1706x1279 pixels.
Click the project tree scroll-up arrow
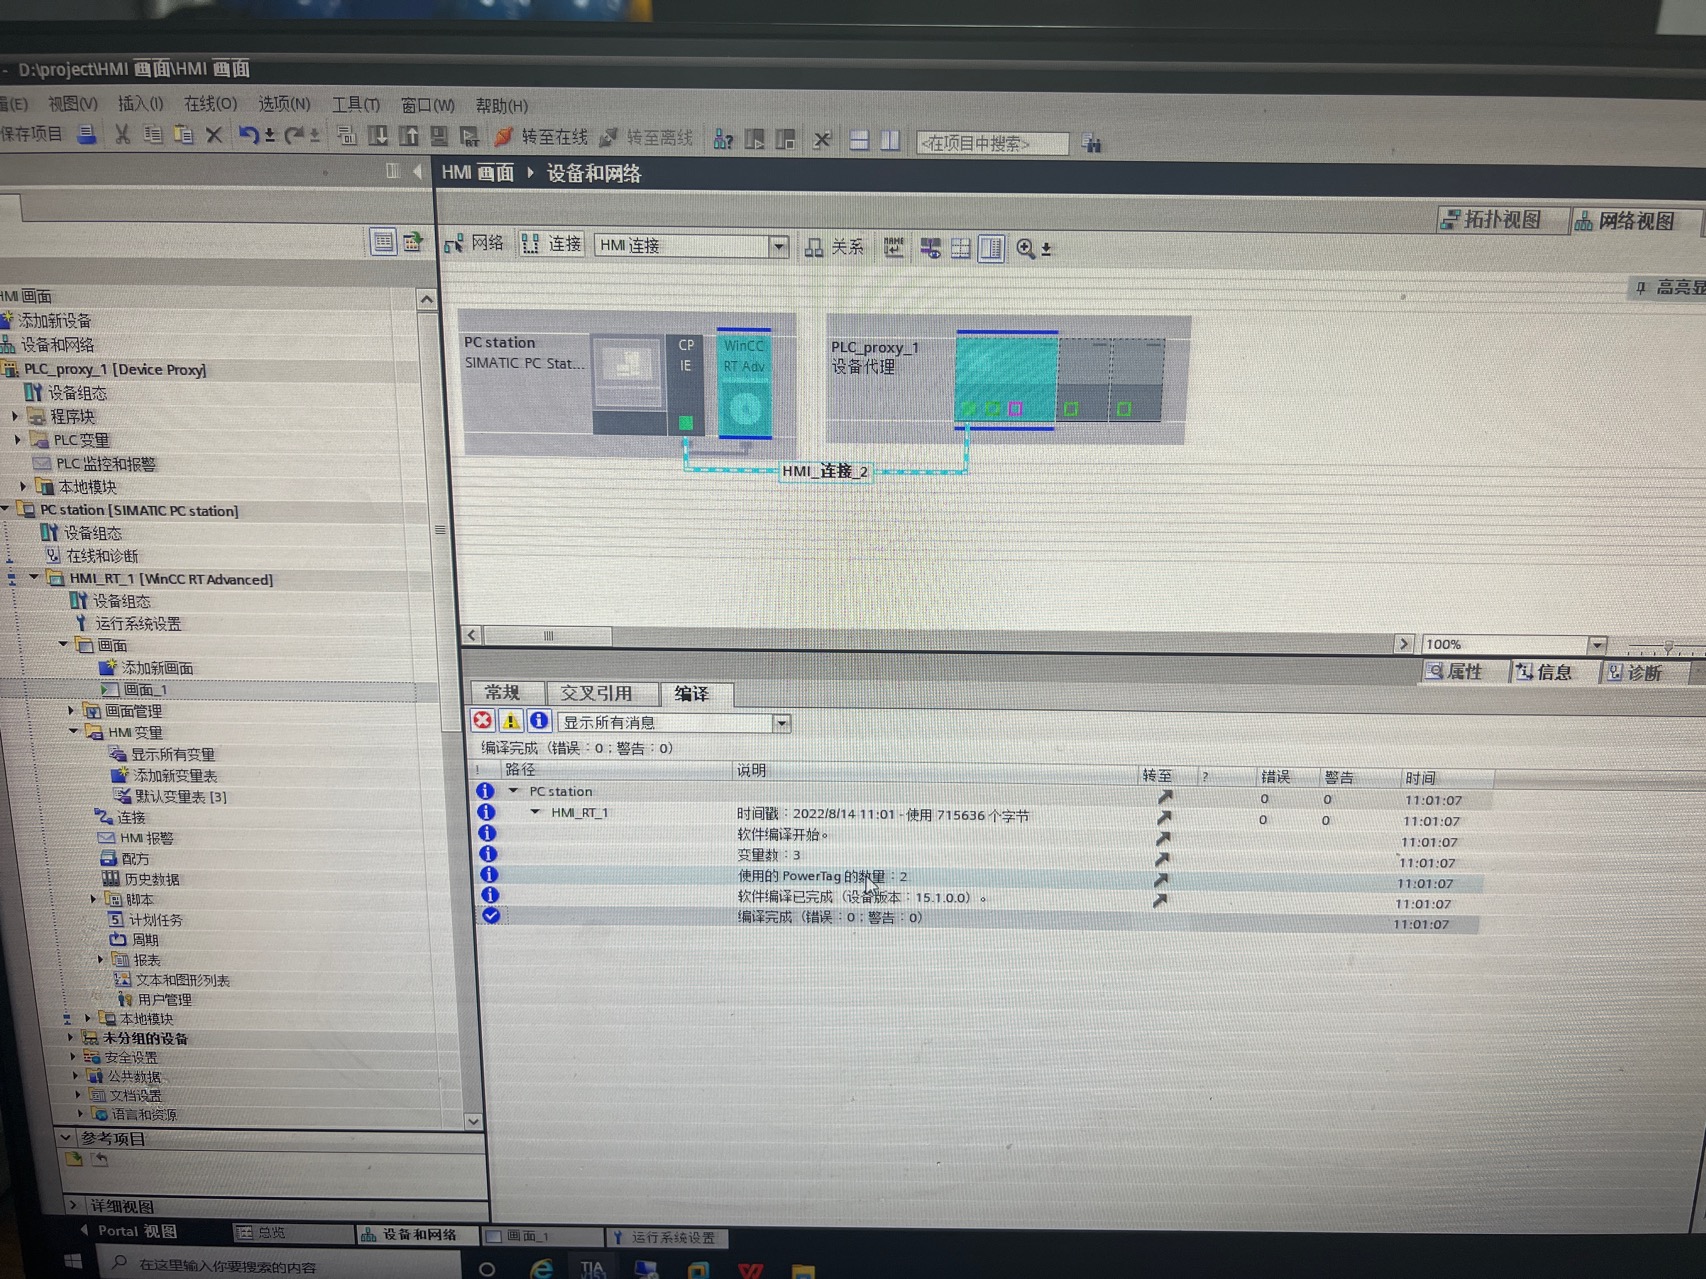(x=427, y=299)
